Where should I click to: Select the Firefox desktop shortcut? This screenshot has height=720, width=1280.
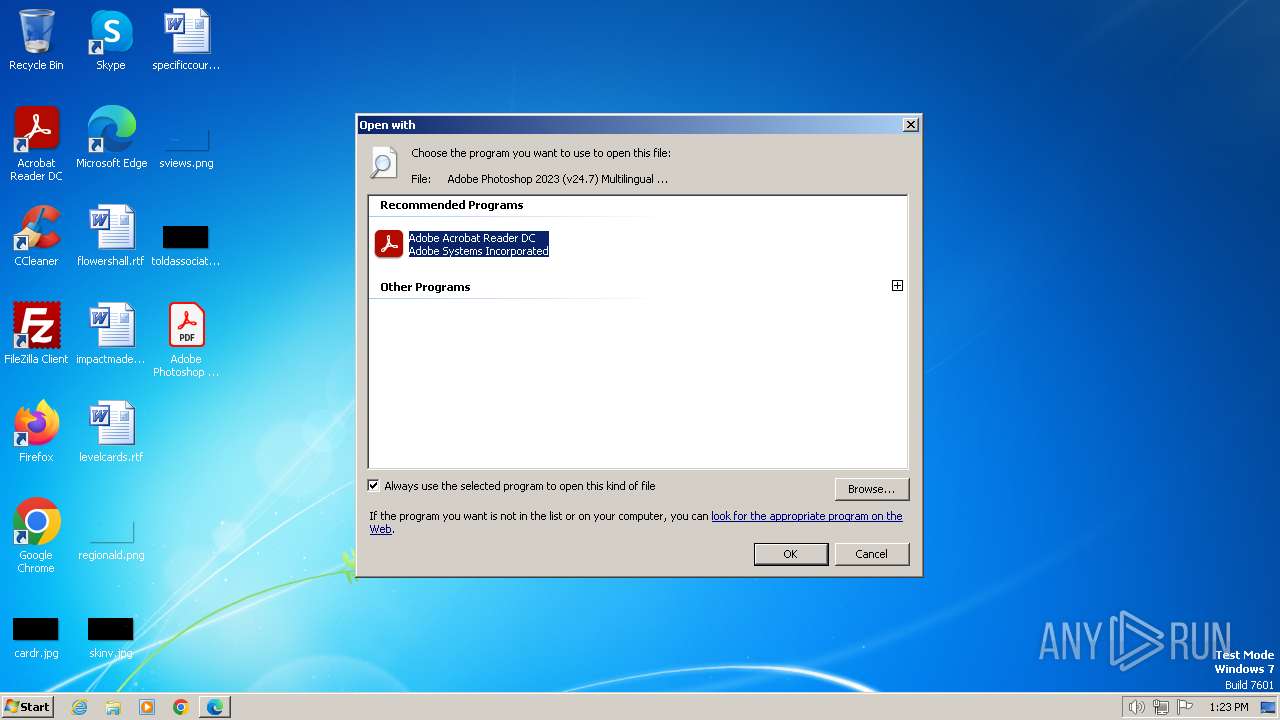coord(36,432)
